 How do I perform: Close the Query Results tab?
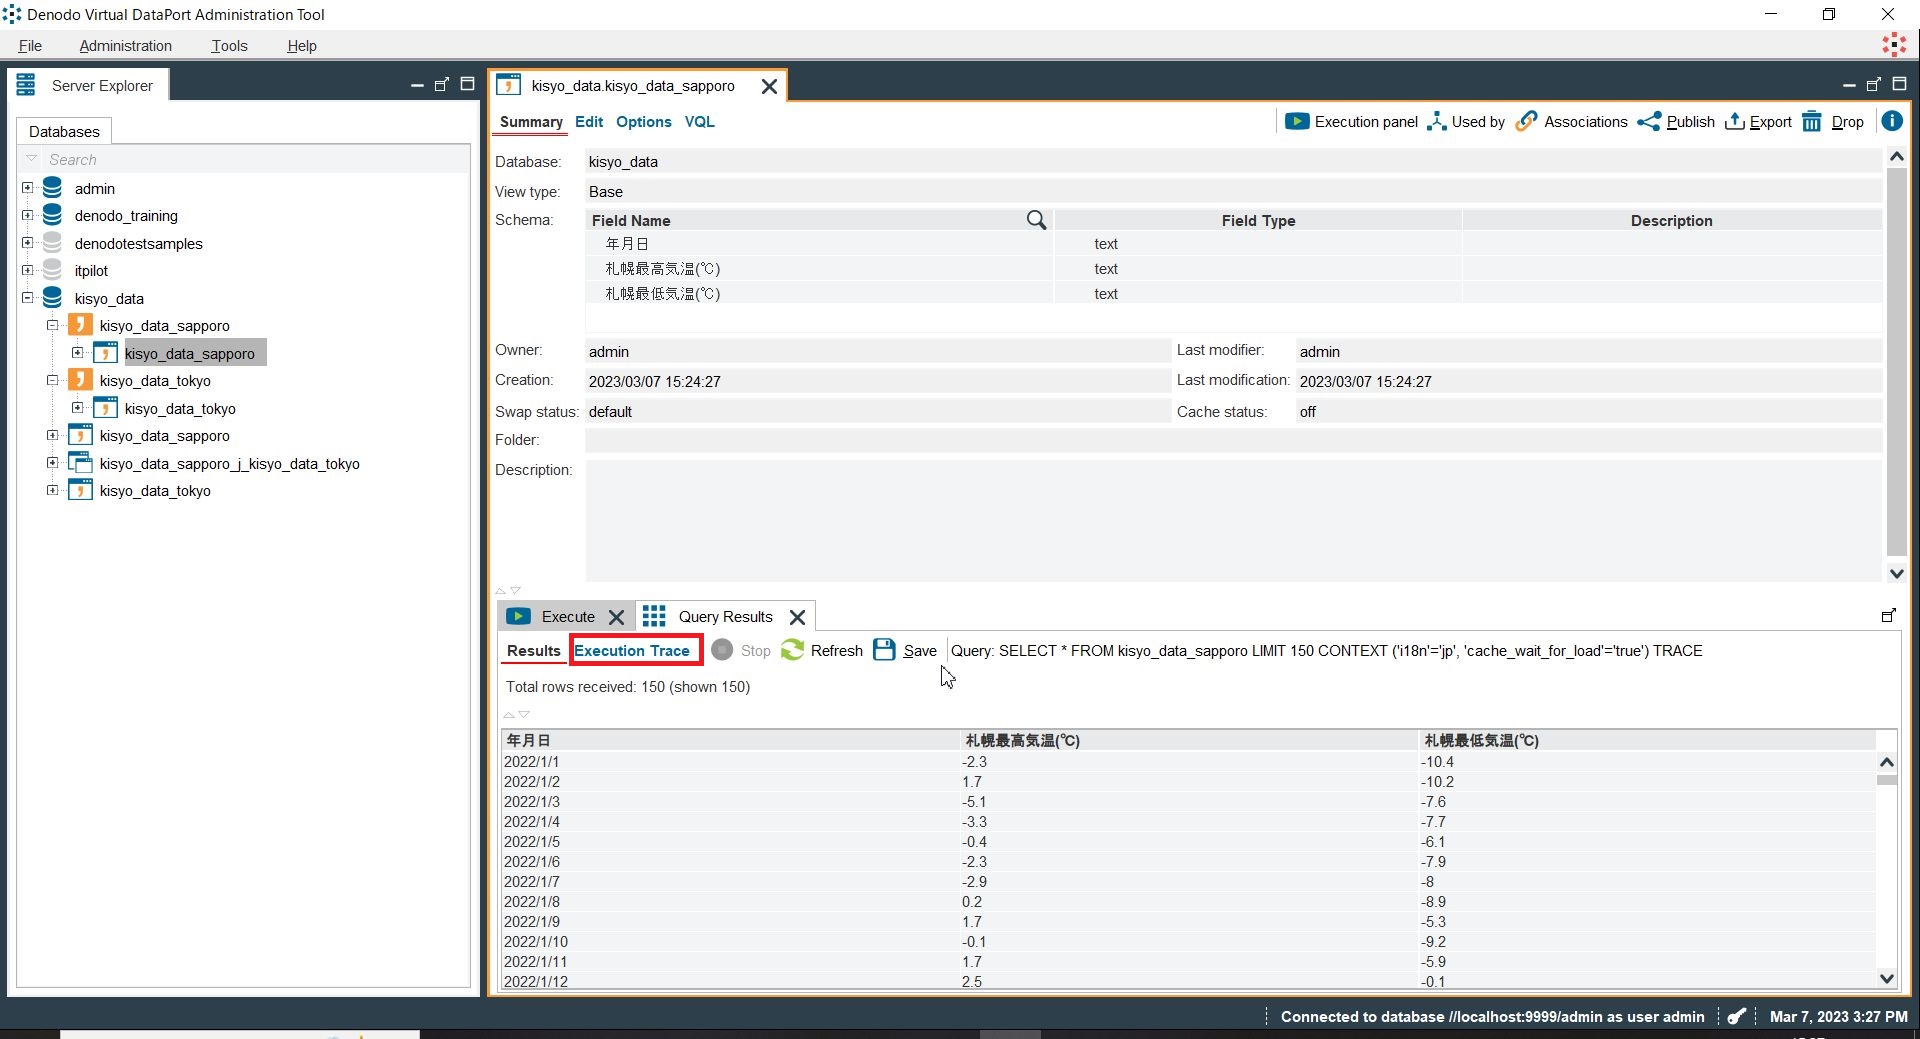pyautogui.click(x=797, y=617)
